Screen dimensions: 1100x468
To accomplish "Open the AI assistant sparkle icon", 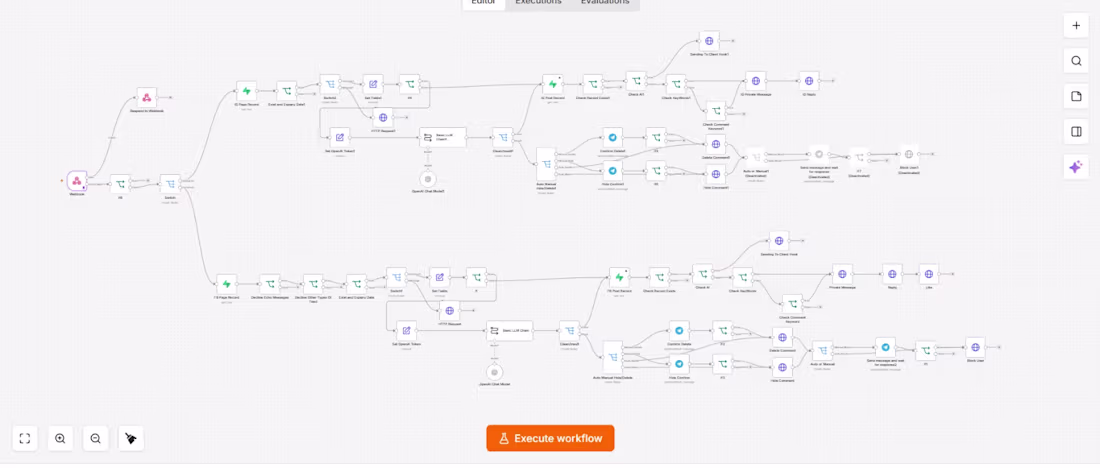I will (1075, 167).
